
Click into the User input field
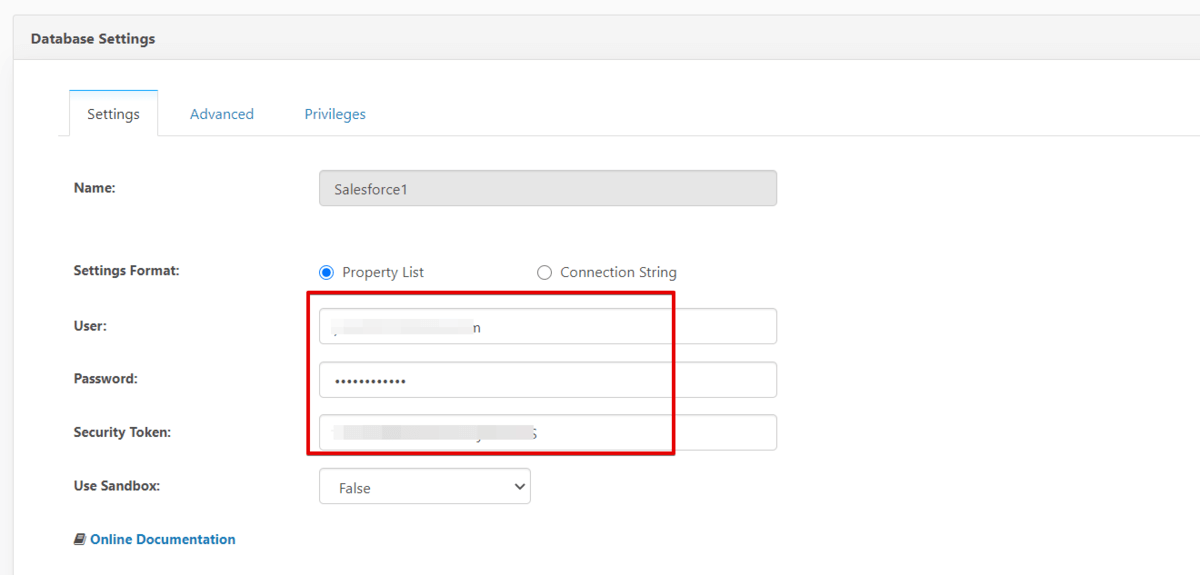pos(547,327)
